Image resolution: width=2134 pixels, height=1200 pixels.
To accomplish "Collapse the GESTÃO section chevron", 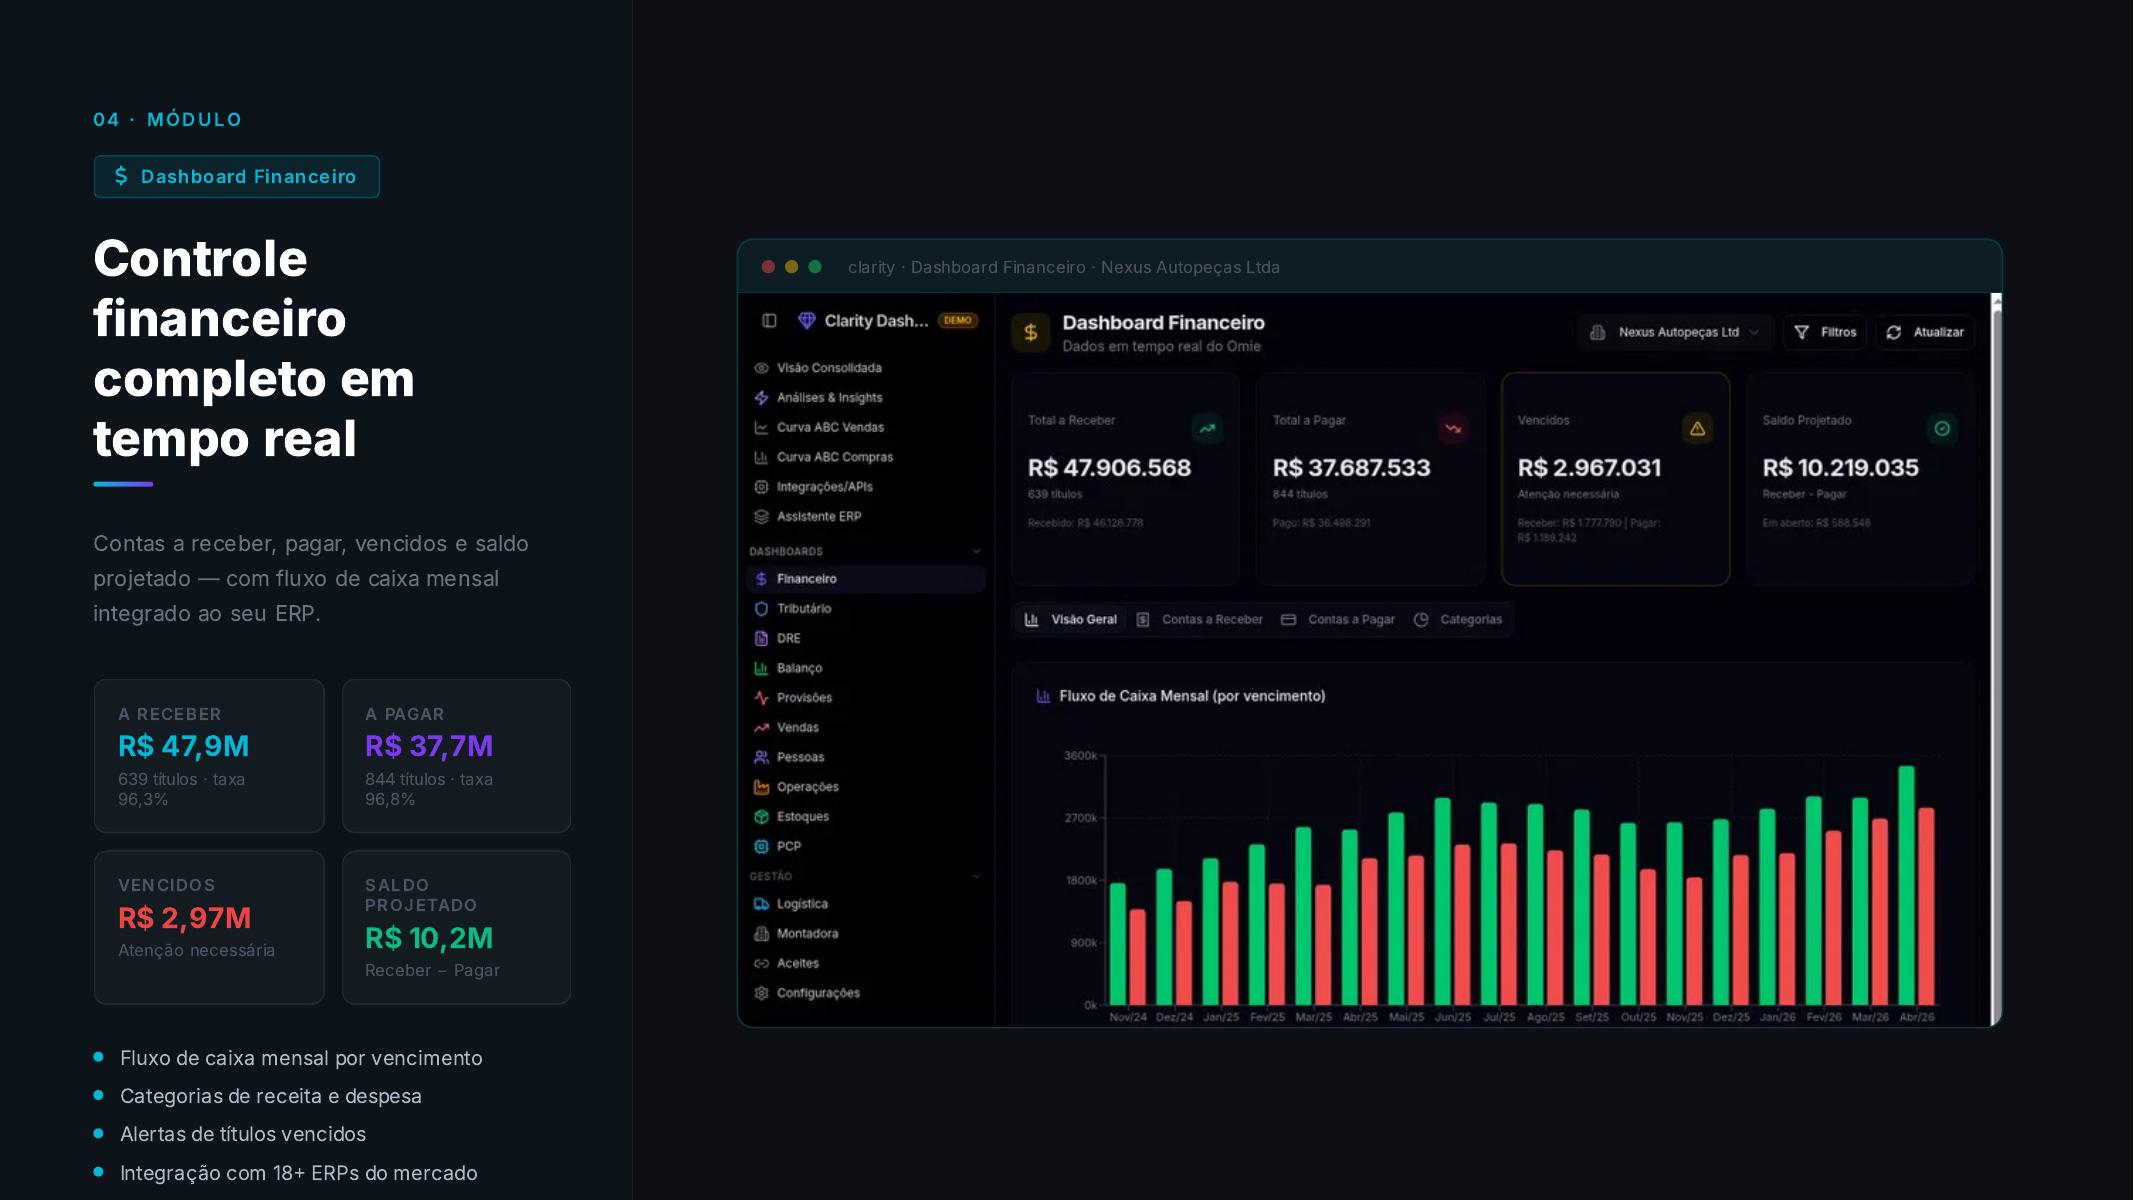I will click(976, 877).
